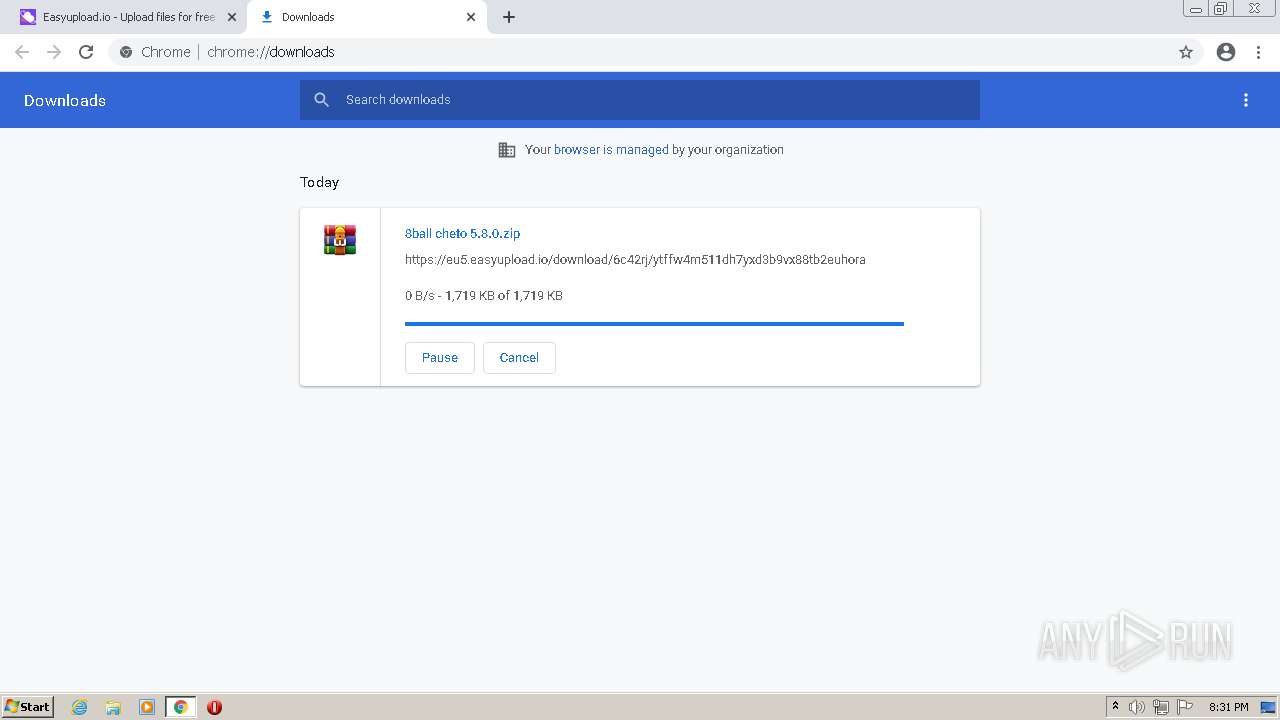This screenshot has height=720, width=1280.
Task: Open the Windows Start menu
Action: 28,707
